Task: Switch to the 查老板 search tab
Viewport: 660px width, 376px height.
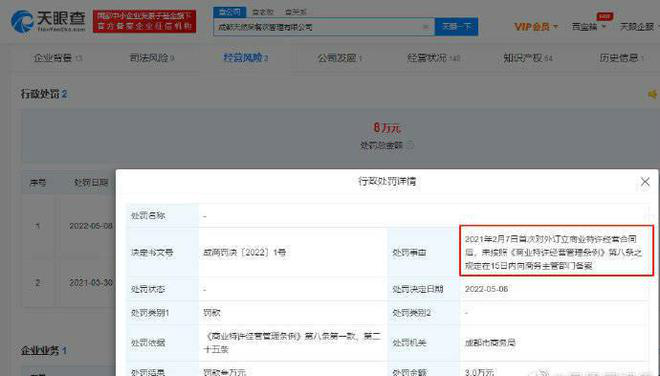Action: [263, 12]
